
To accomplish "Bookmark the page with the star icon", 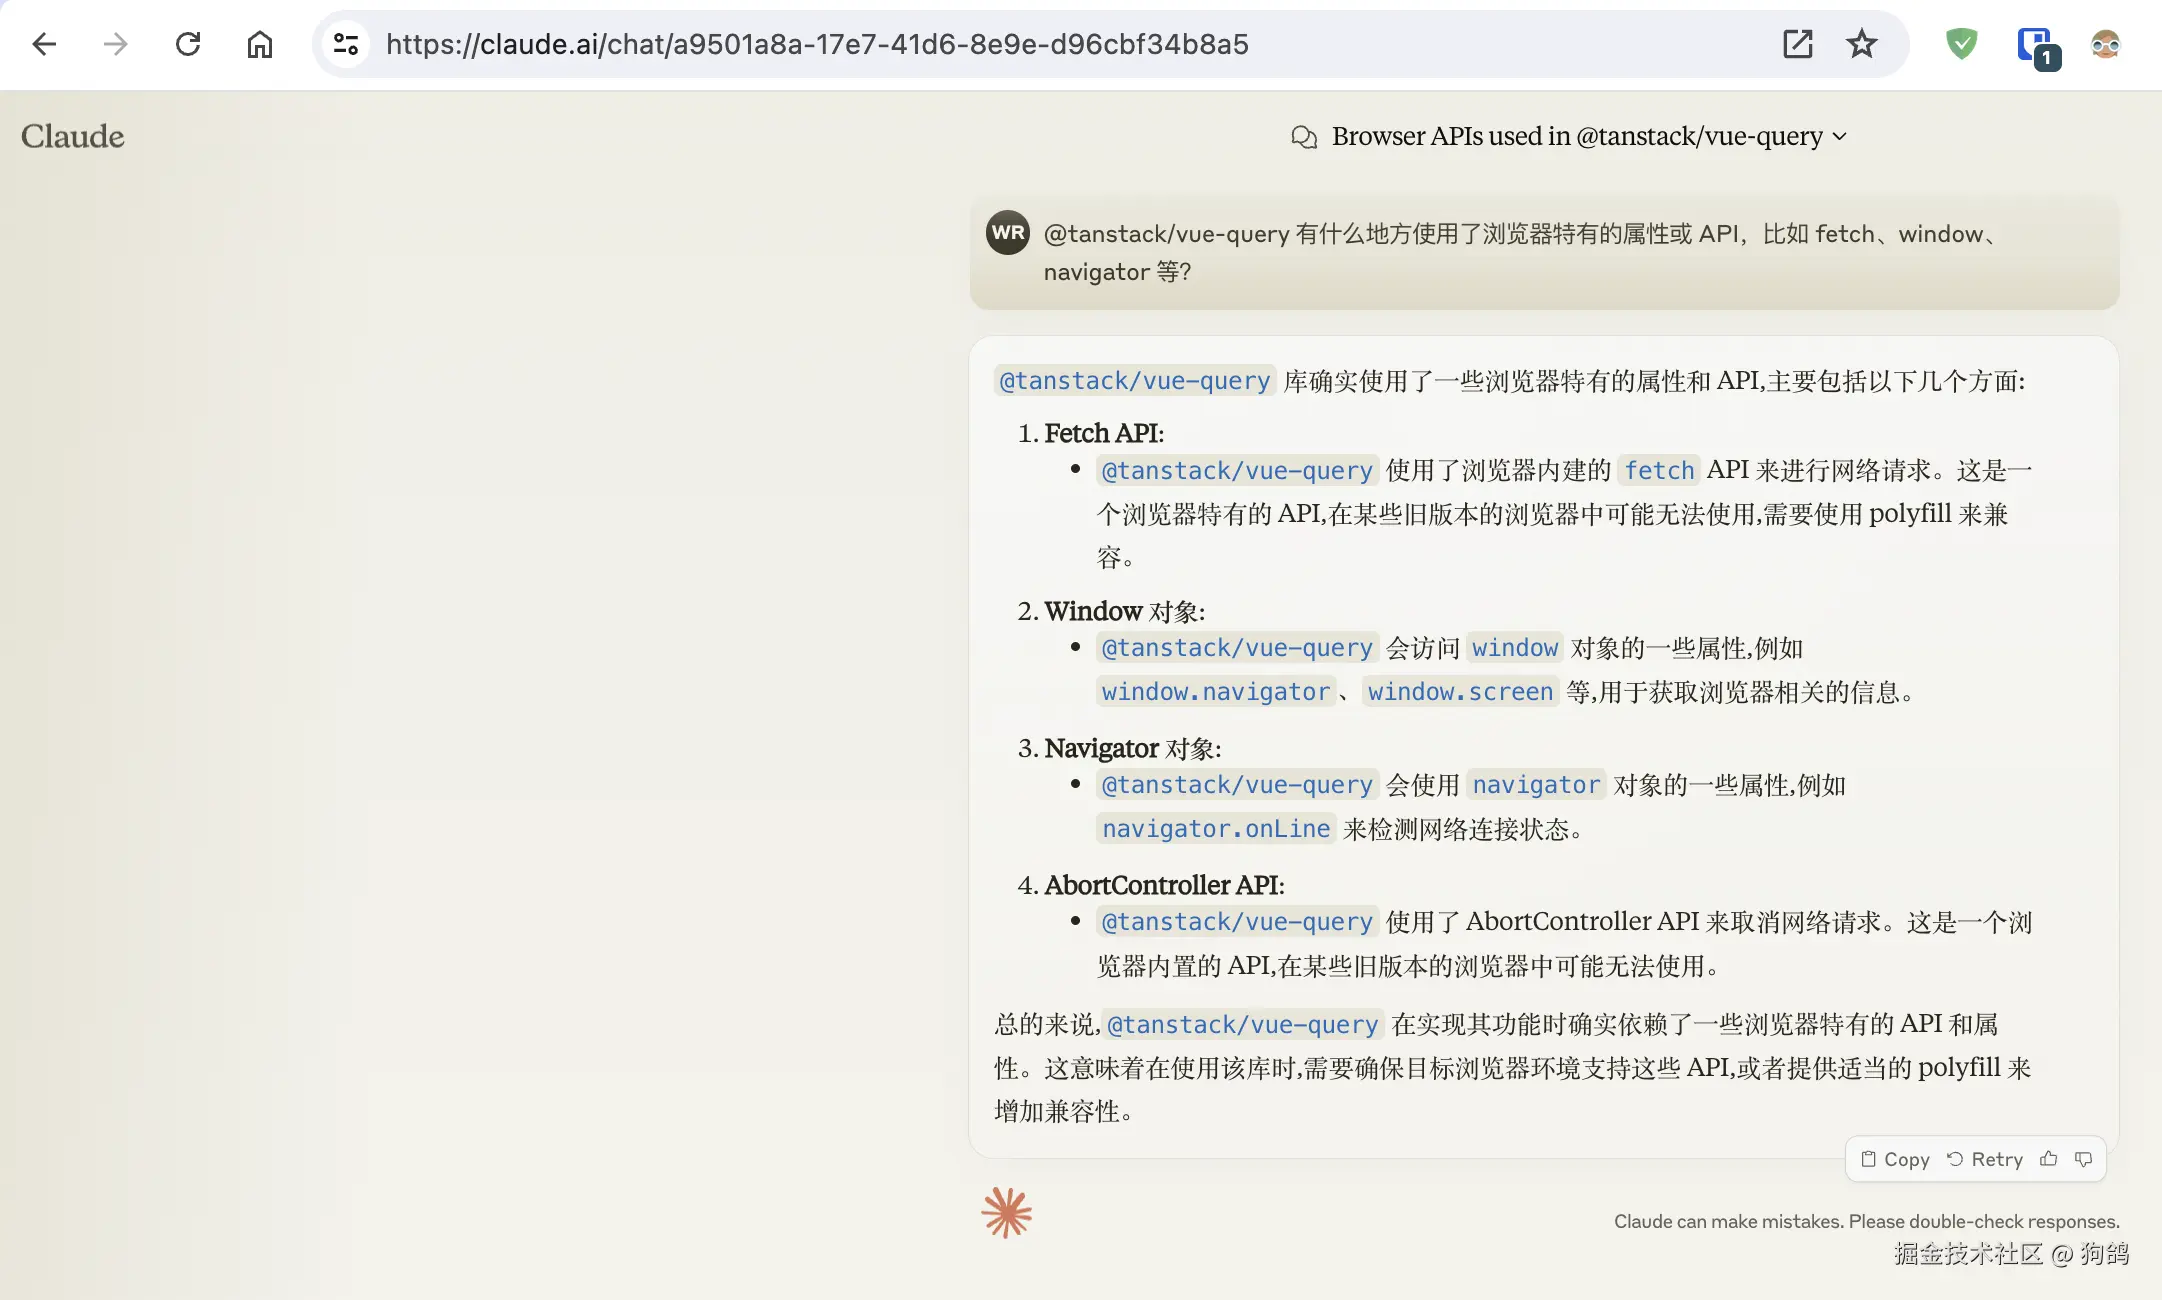I will tap(1861, 43).
